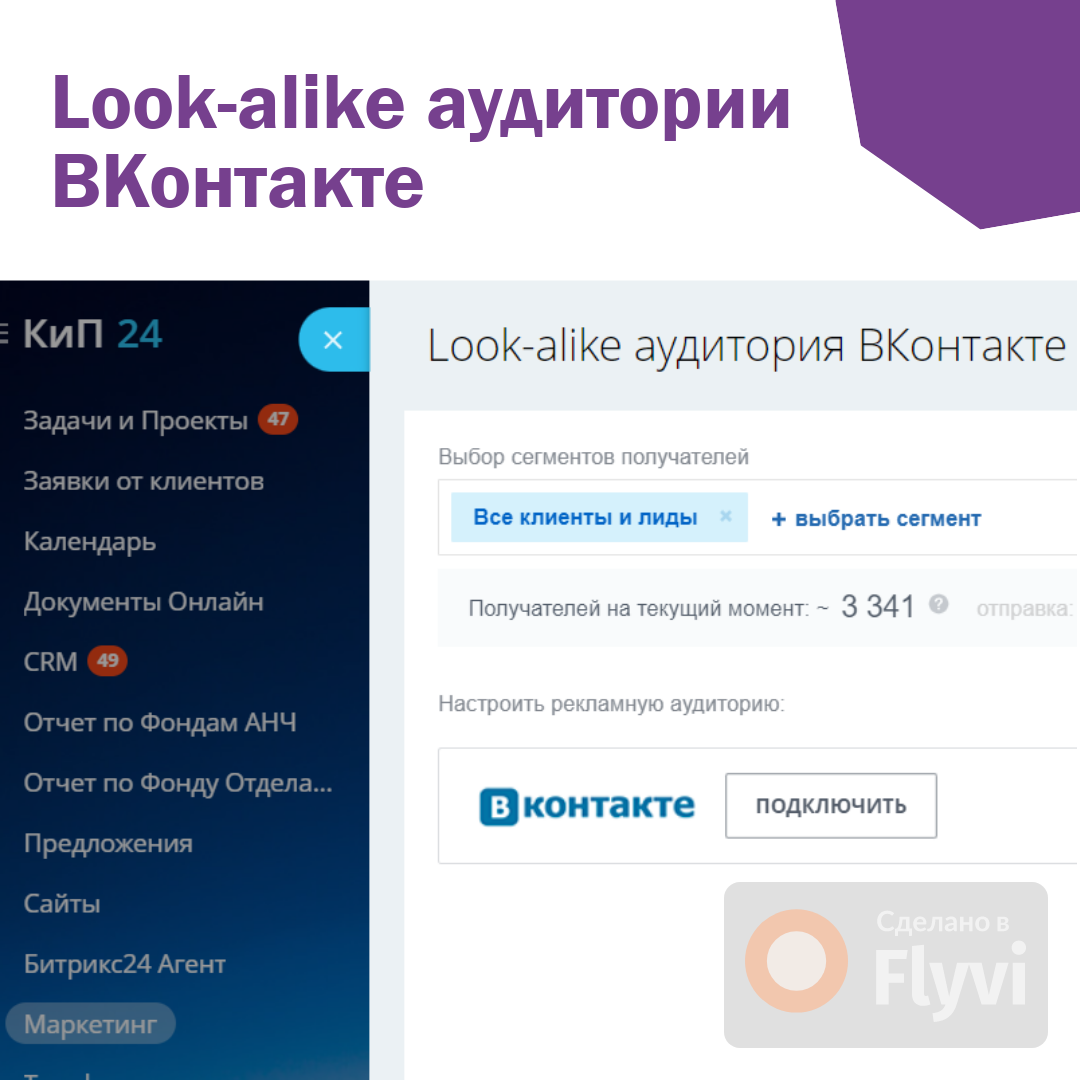The width and height of the screenshot is (1080, 1080).
Task: Click the Look-alike аудитория ВКонтакте page title
Action: tap(747, 346)
